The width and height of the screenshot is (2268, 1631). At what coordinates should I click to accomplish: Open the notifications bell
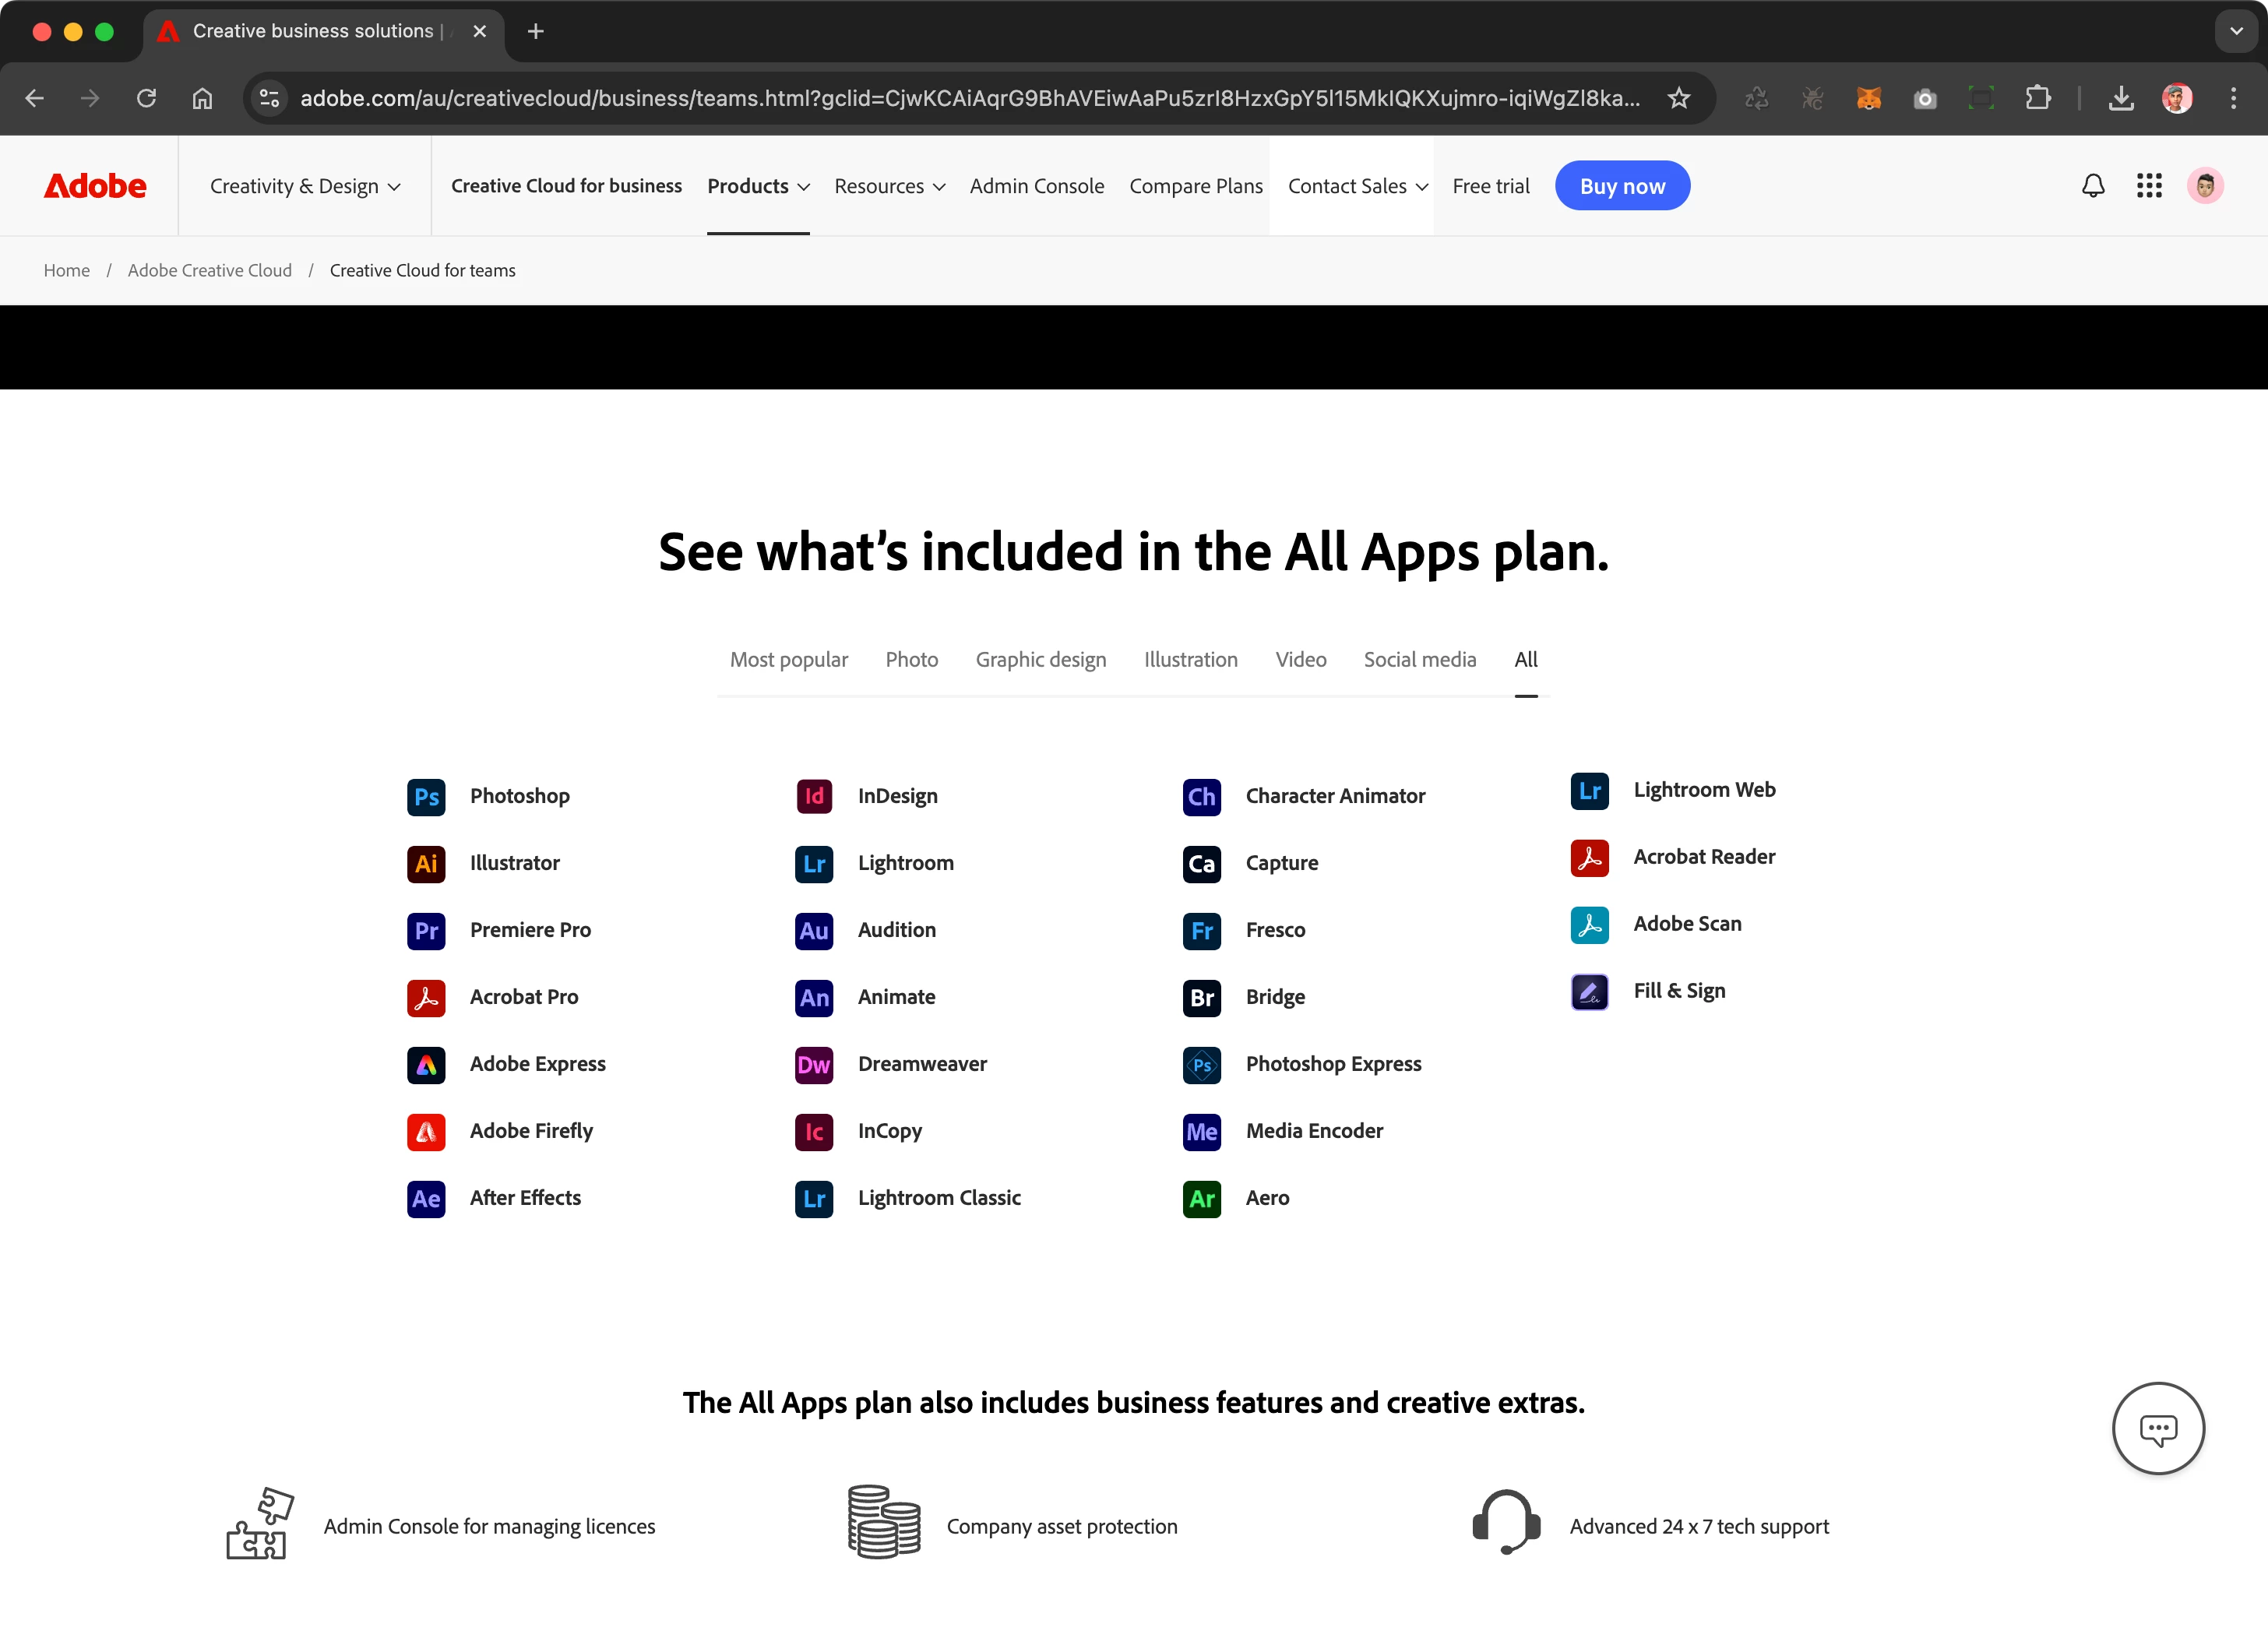2092,186
